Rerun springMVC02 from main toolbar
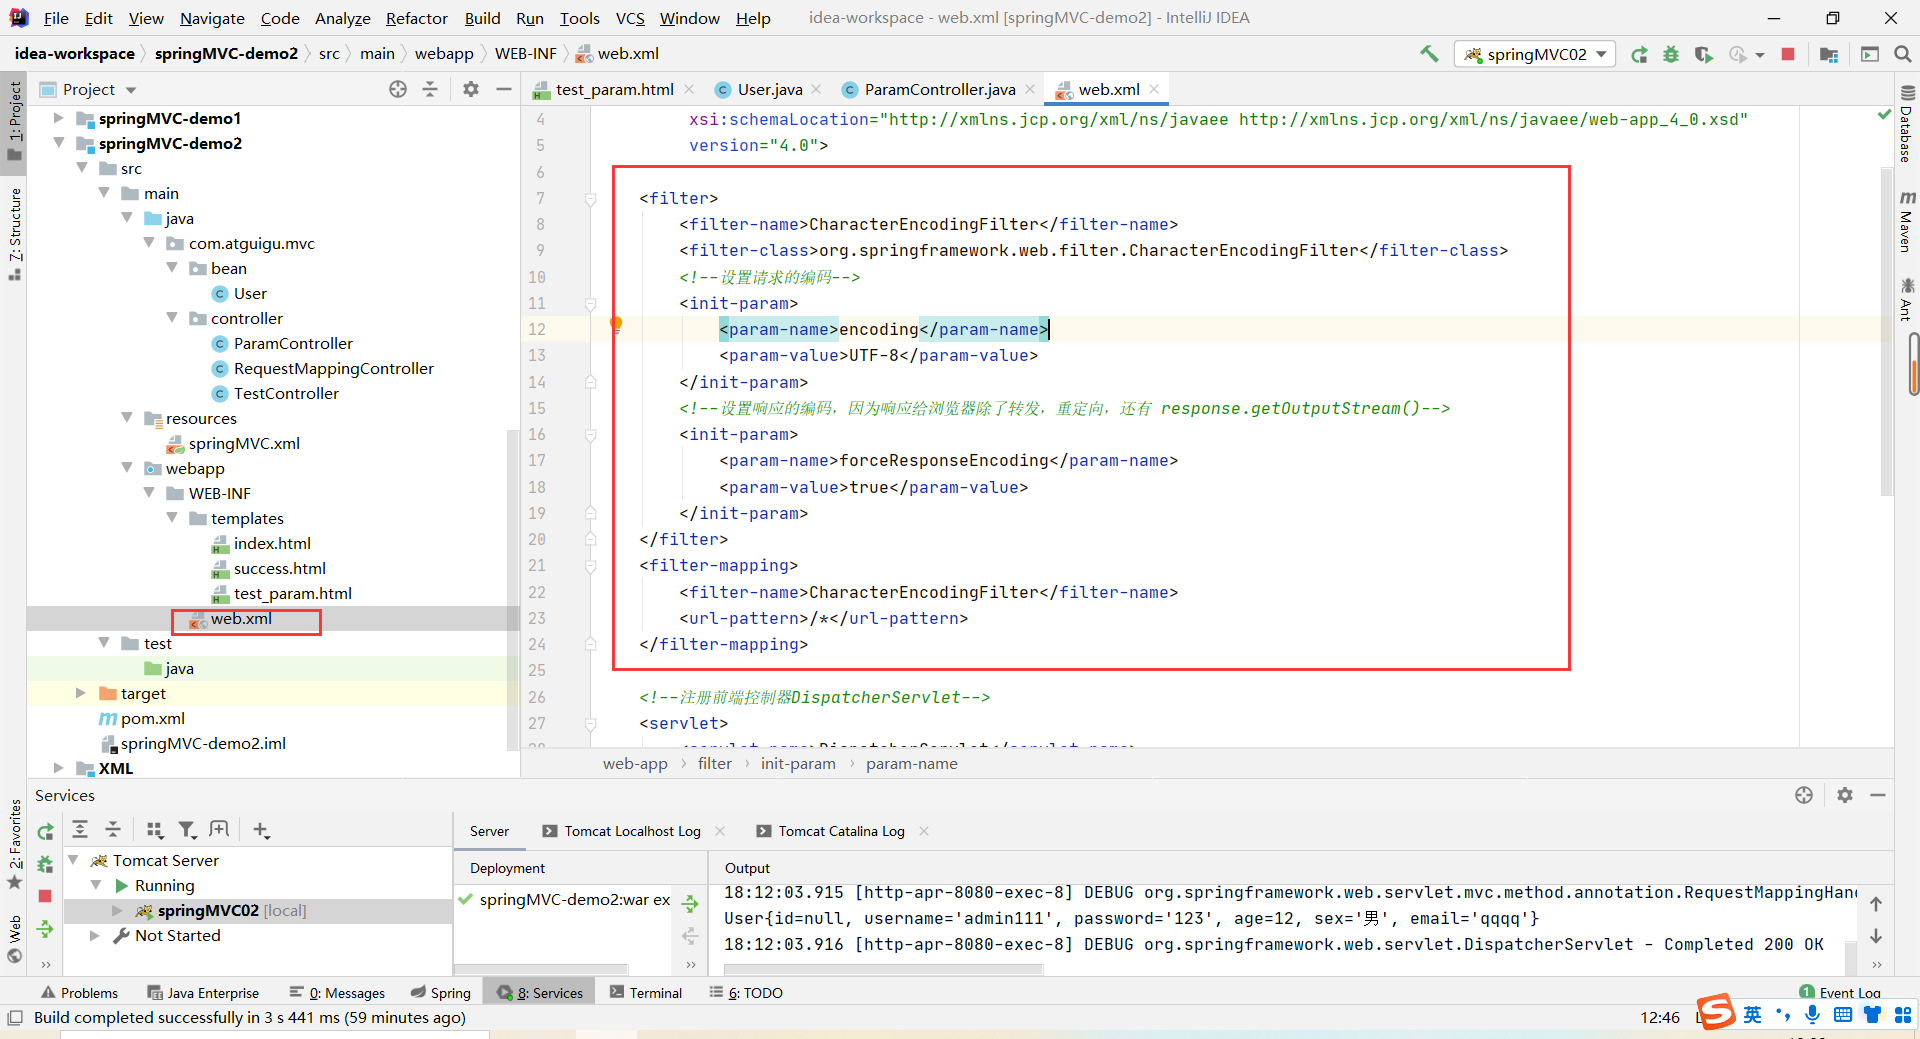1920x1039 pixels. pyautogui.click(x=1639, y=54)
